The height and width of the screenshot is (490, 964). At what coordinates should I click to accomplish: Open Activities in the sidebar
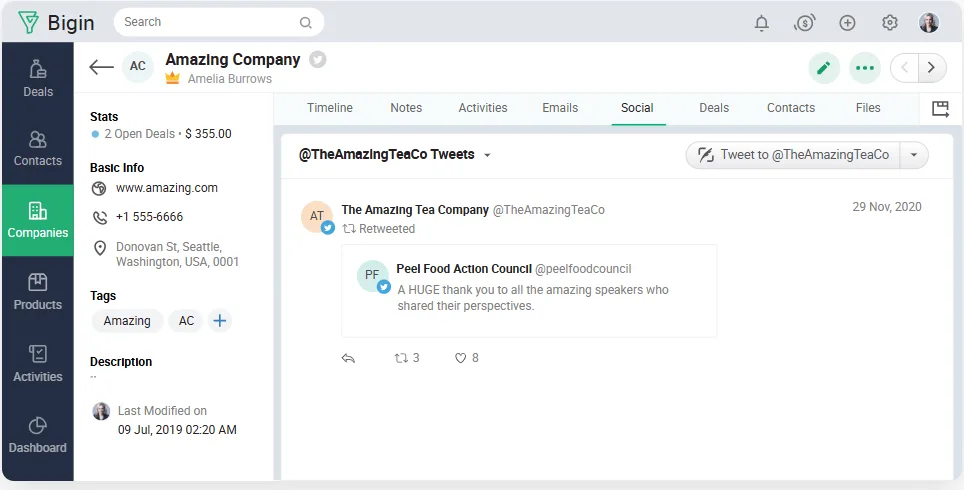[x=38, y=364]
